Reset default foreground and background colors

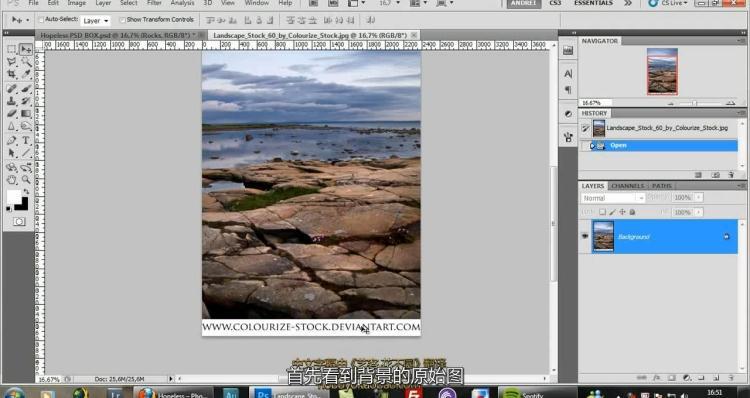tap(9, 209)
